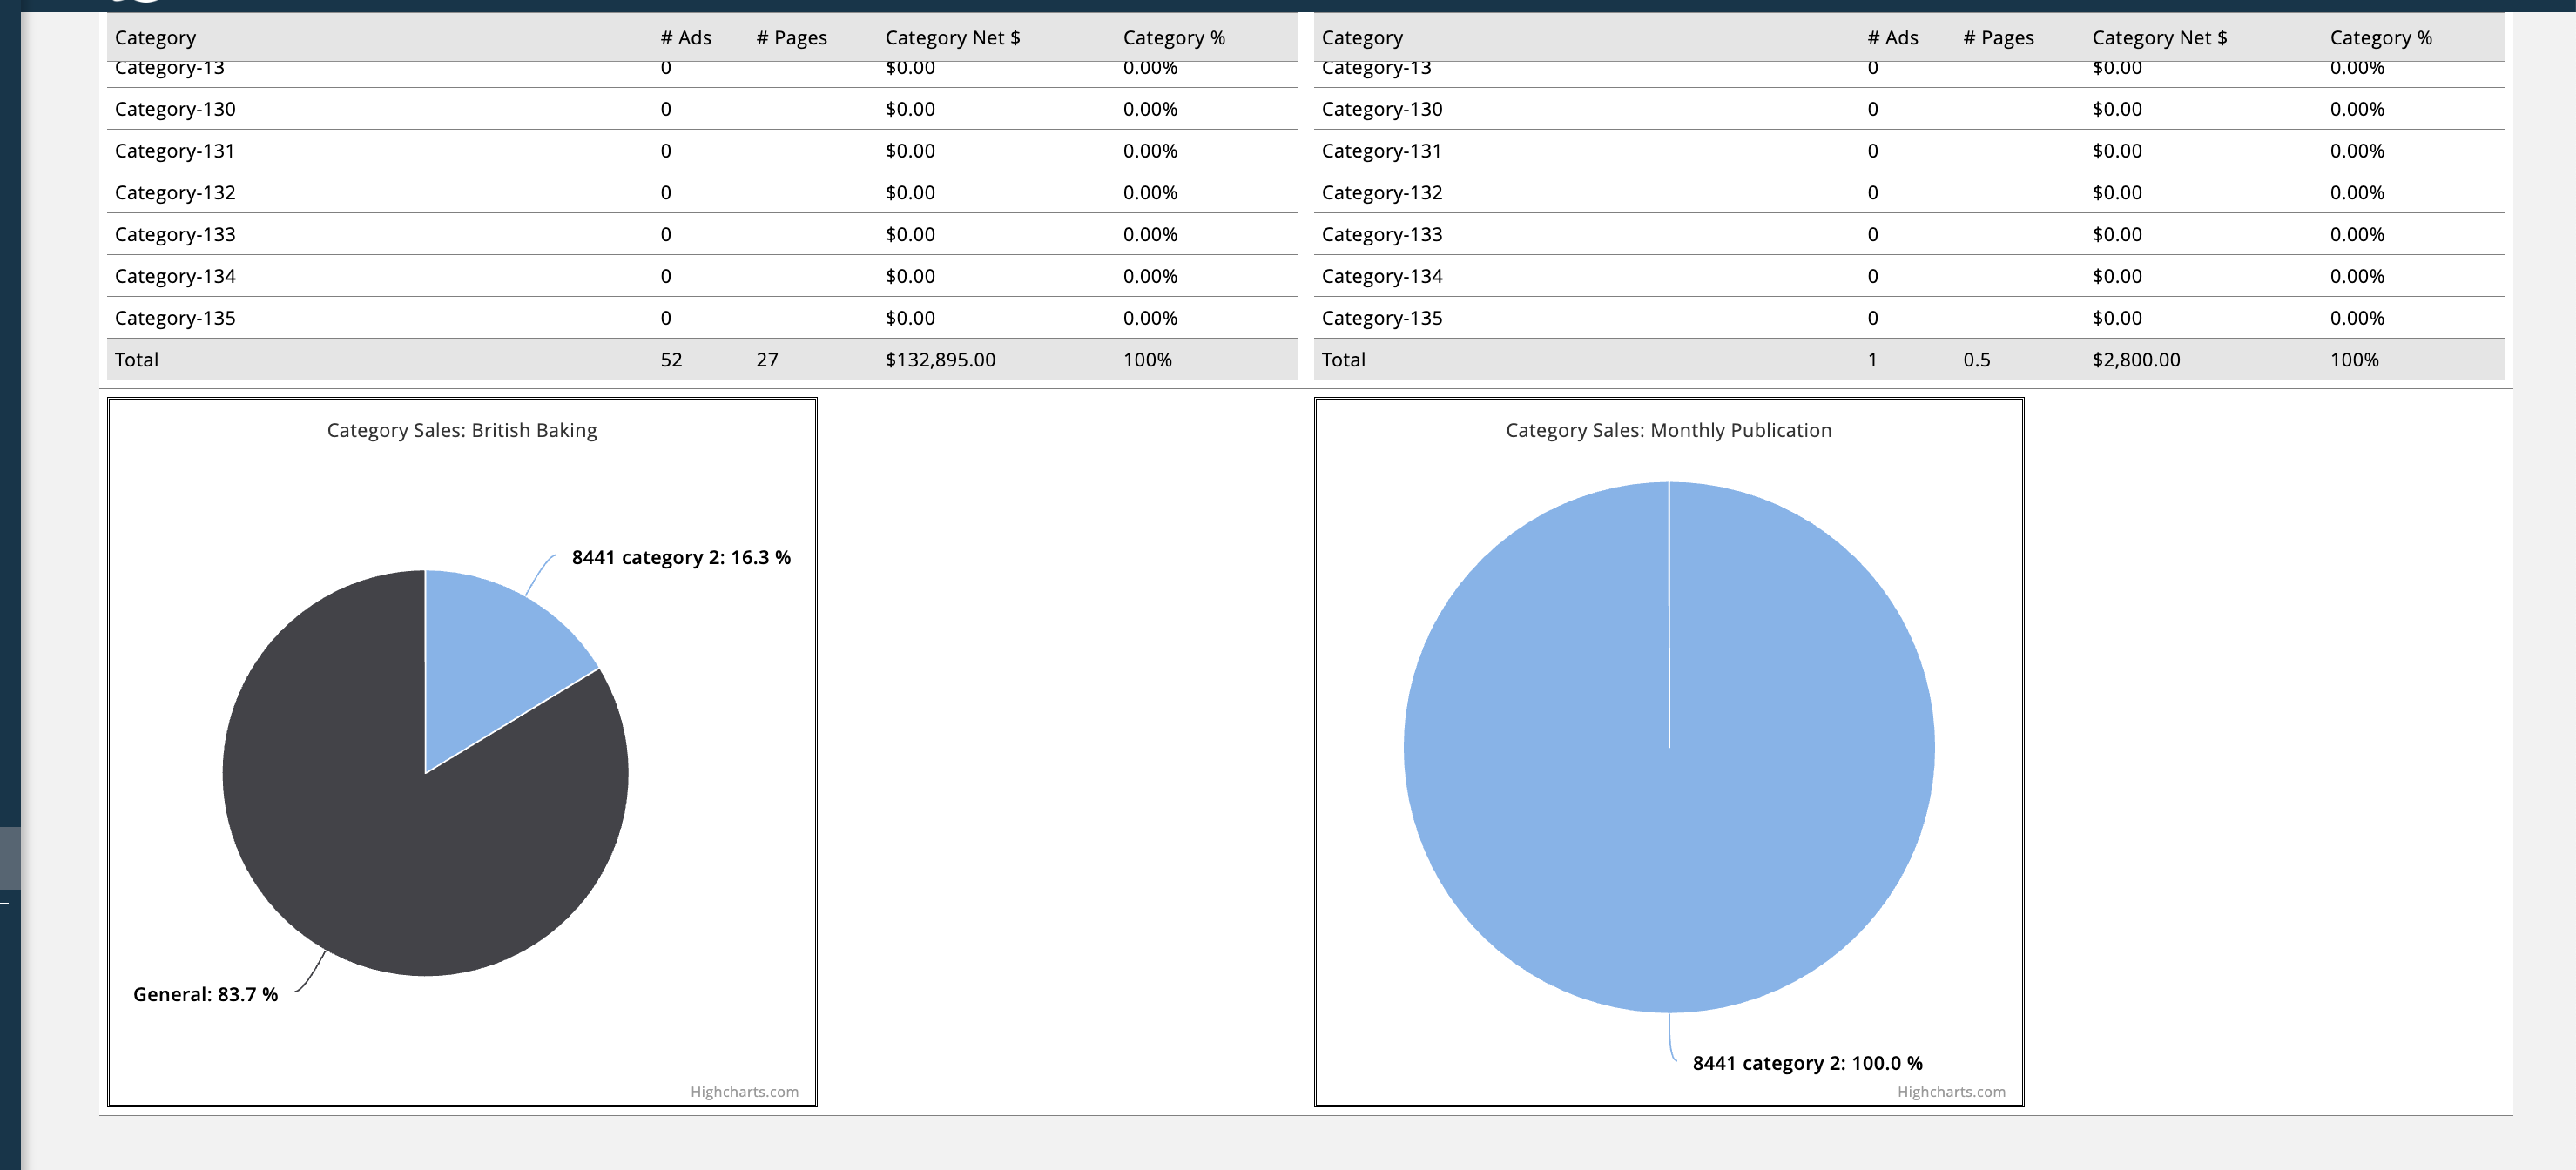Viewport: 2576px width, 1170px height.
Task: Click the left table's # Pages column header
Action: coord(791,38)
